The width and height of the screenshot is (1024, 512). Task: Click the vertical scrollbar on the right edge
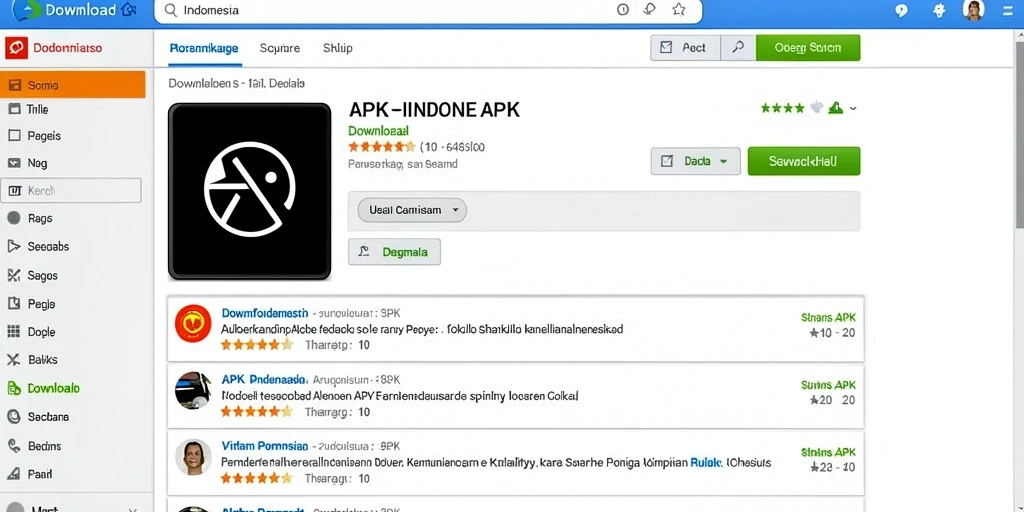click(1018, 131)
